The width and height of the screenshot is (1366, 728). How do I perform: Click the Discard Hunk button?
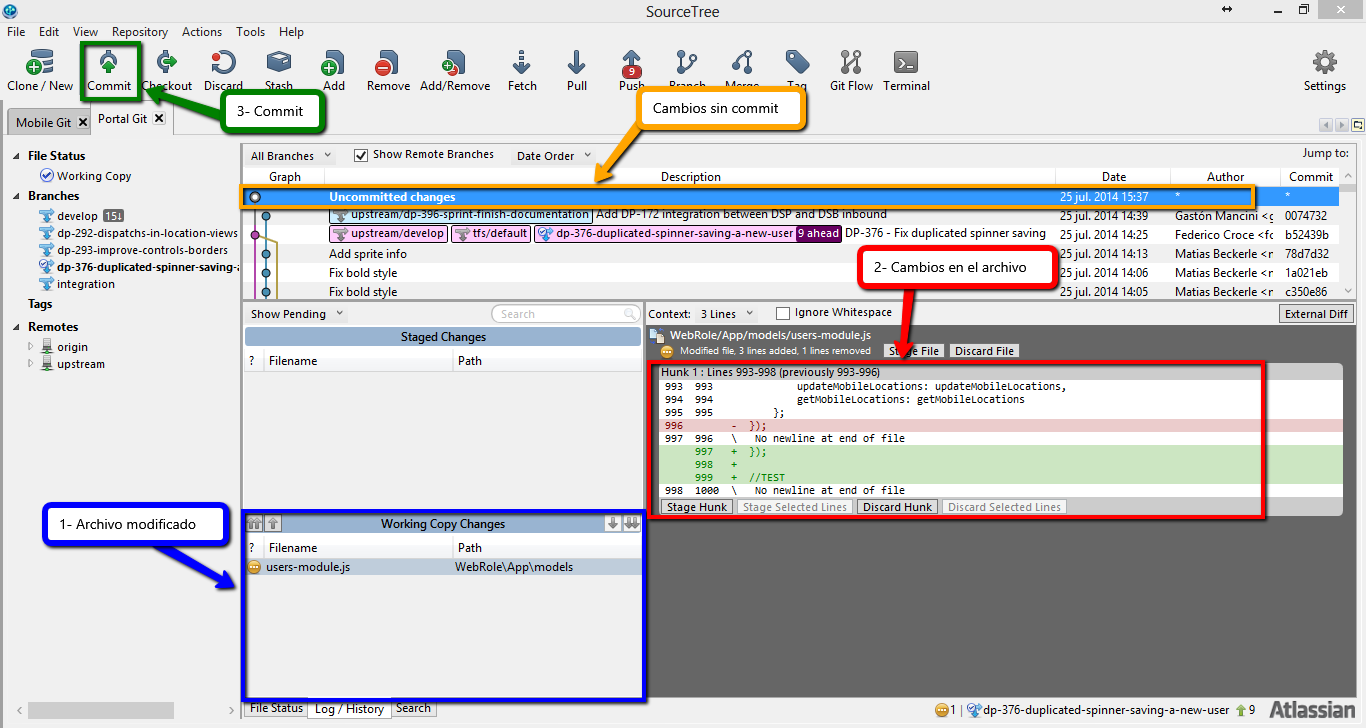(x=897, y=507)
